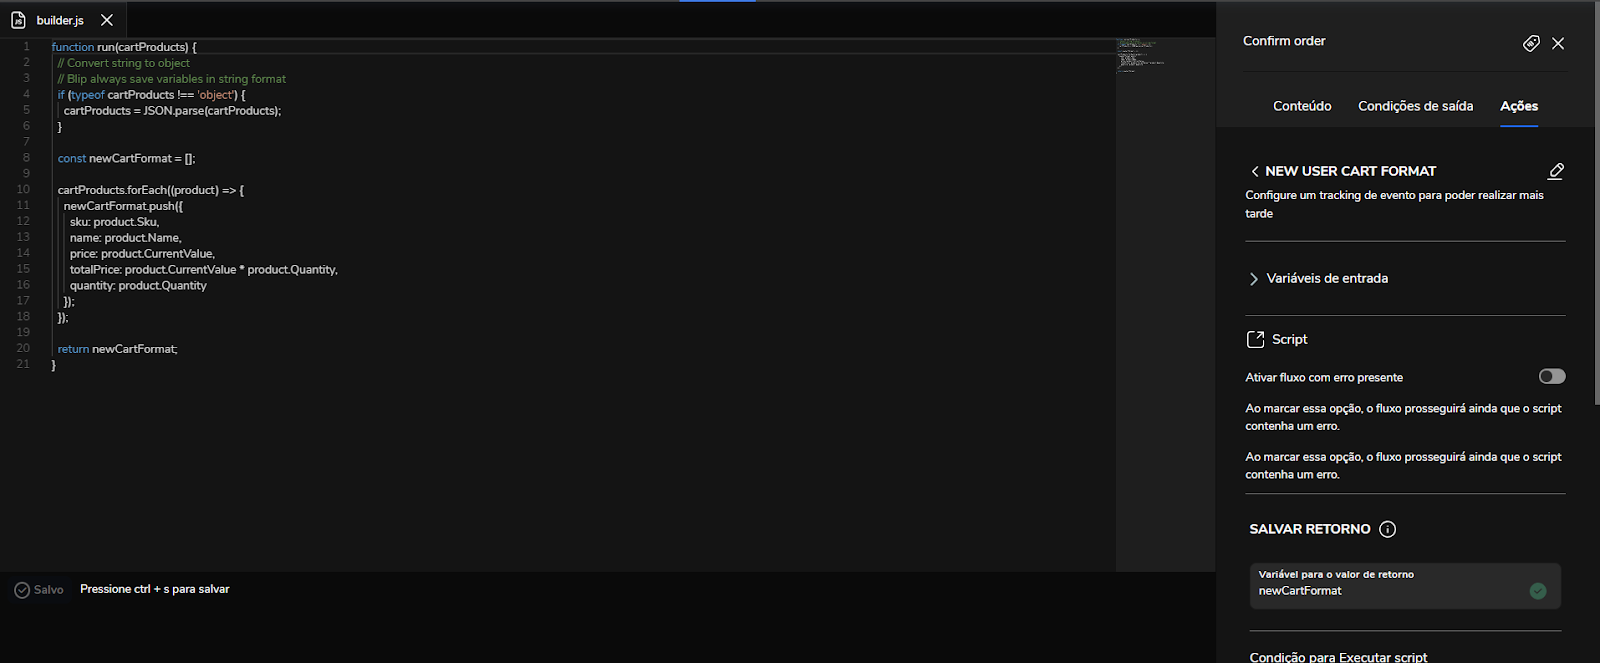Click the newCartFormat return variable field
The width and height of the screenshot is (1600, 663).
pos(1405,585)
